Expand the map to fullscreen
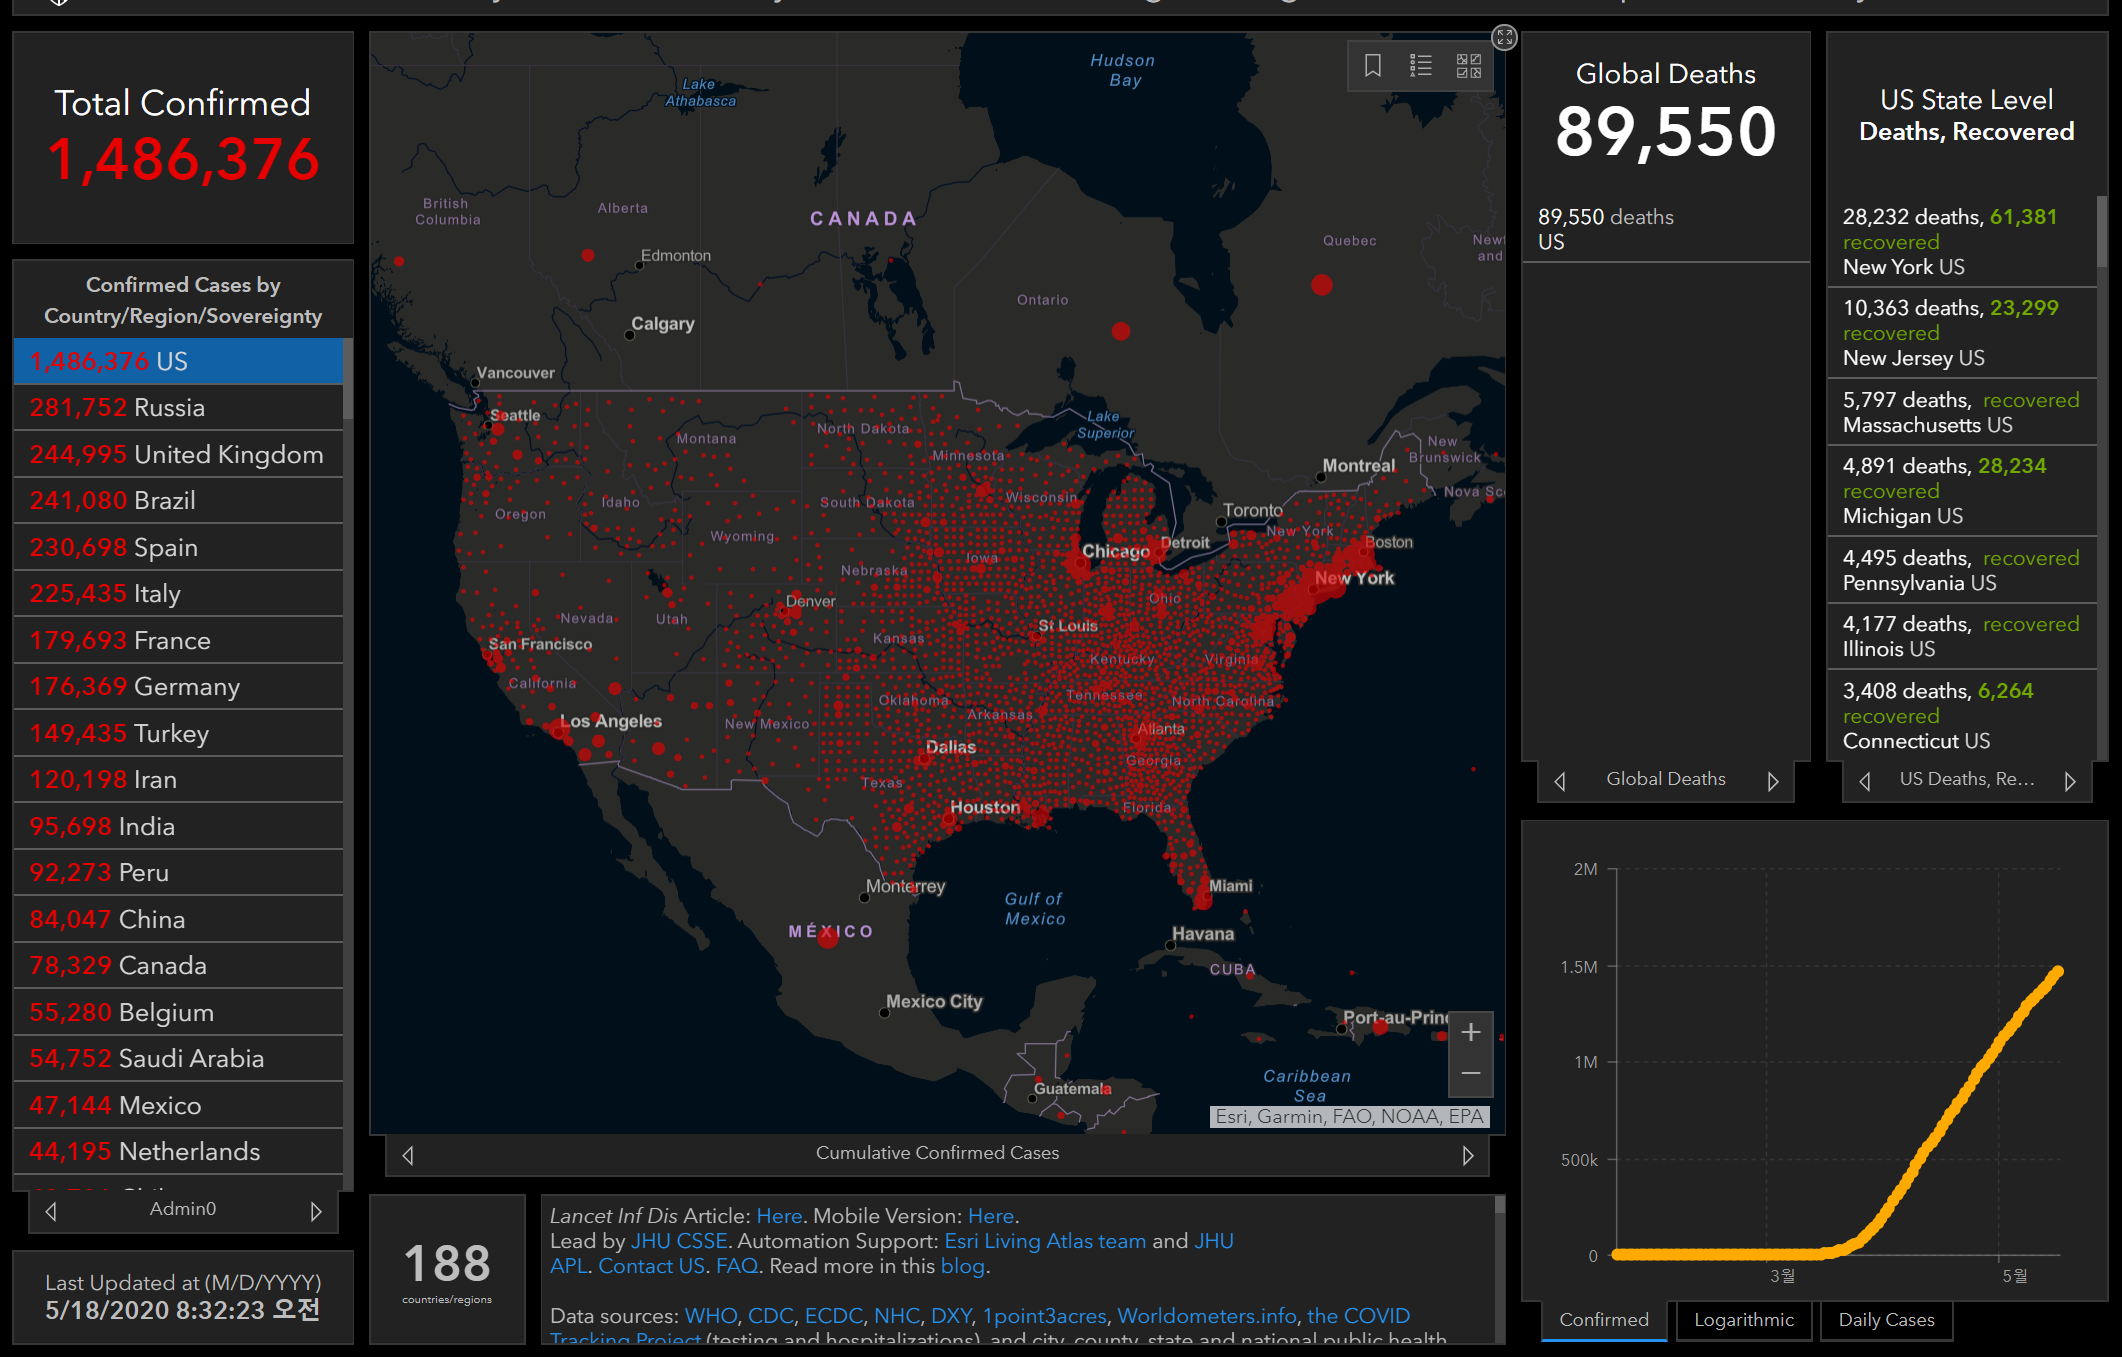Viewport: 2122px width, 1357px height. pyautogui.click(x=1504, y=38)
